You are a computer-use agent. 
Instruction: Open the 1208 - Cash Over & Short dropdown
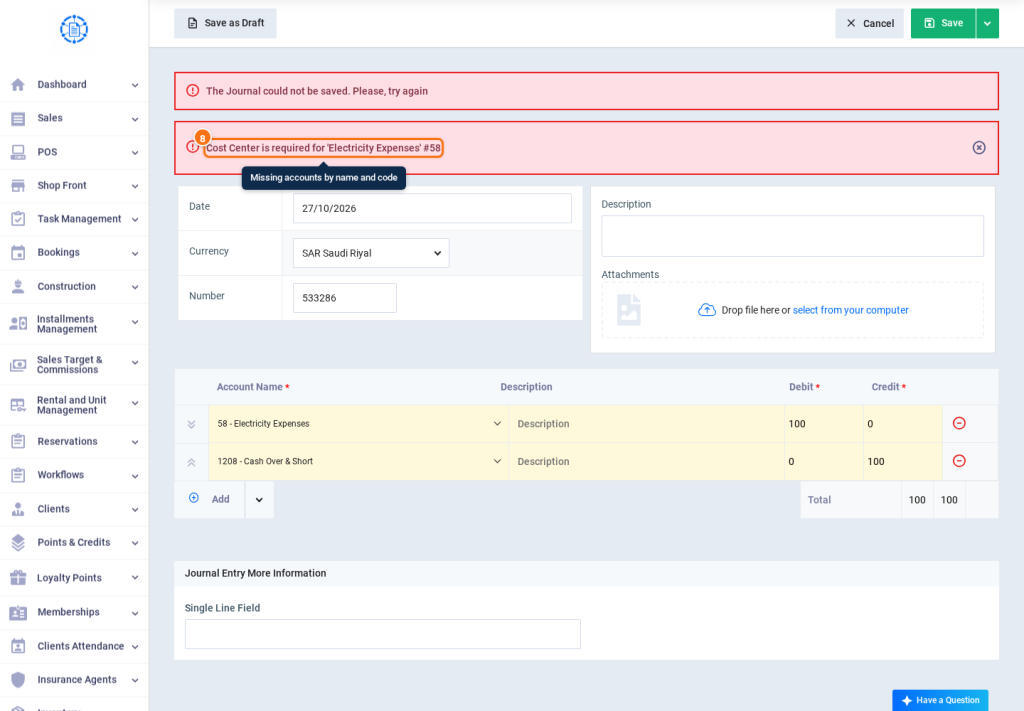pyautogui.click(x=359, y=462)
